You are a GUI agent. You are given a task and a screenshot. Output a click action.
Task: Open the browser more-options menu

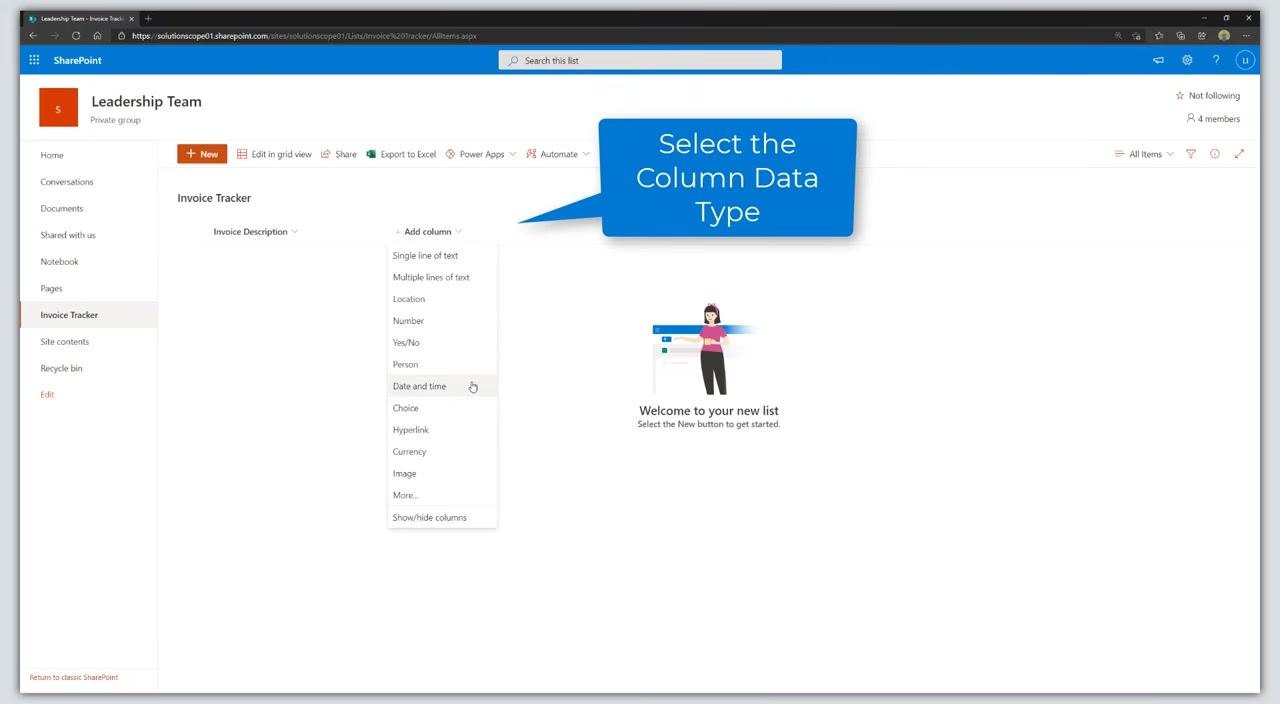point(1246,36)
